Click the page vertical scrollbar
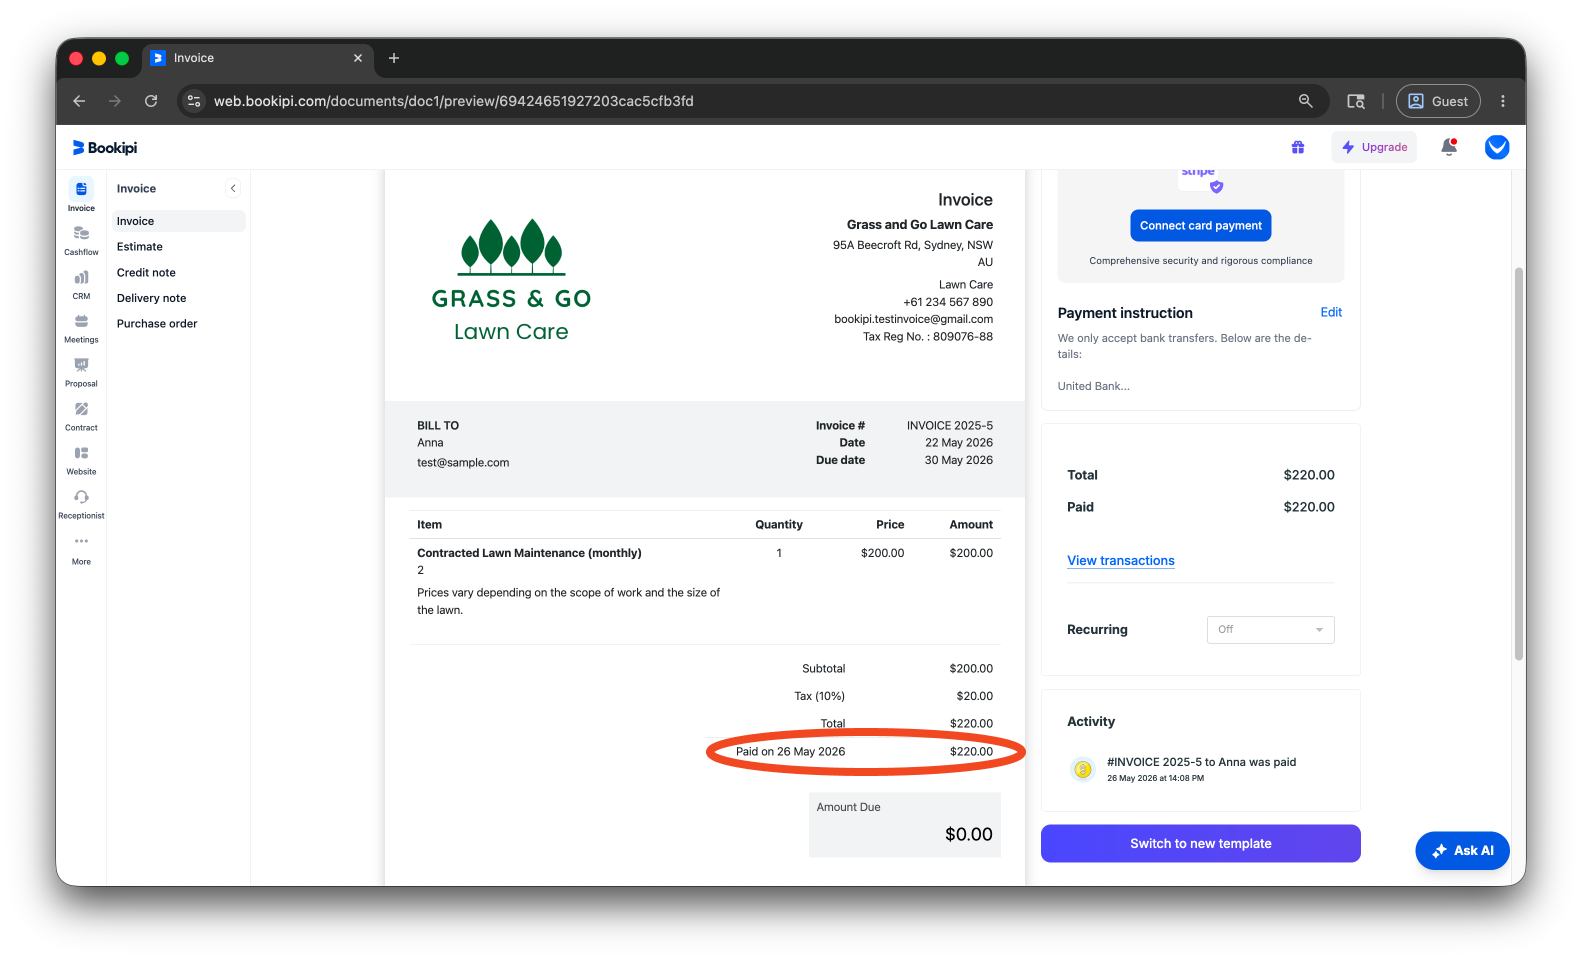This screenshot has width=1582, height=960. [x=1519, y=464]
